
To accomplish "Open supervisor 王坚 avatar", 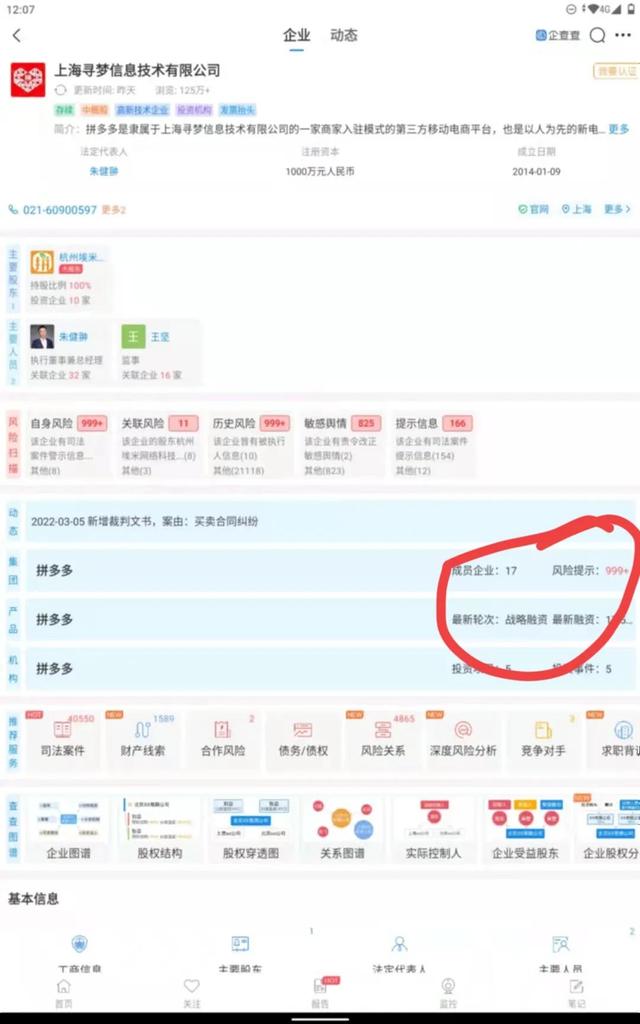I will pos(133,337).
